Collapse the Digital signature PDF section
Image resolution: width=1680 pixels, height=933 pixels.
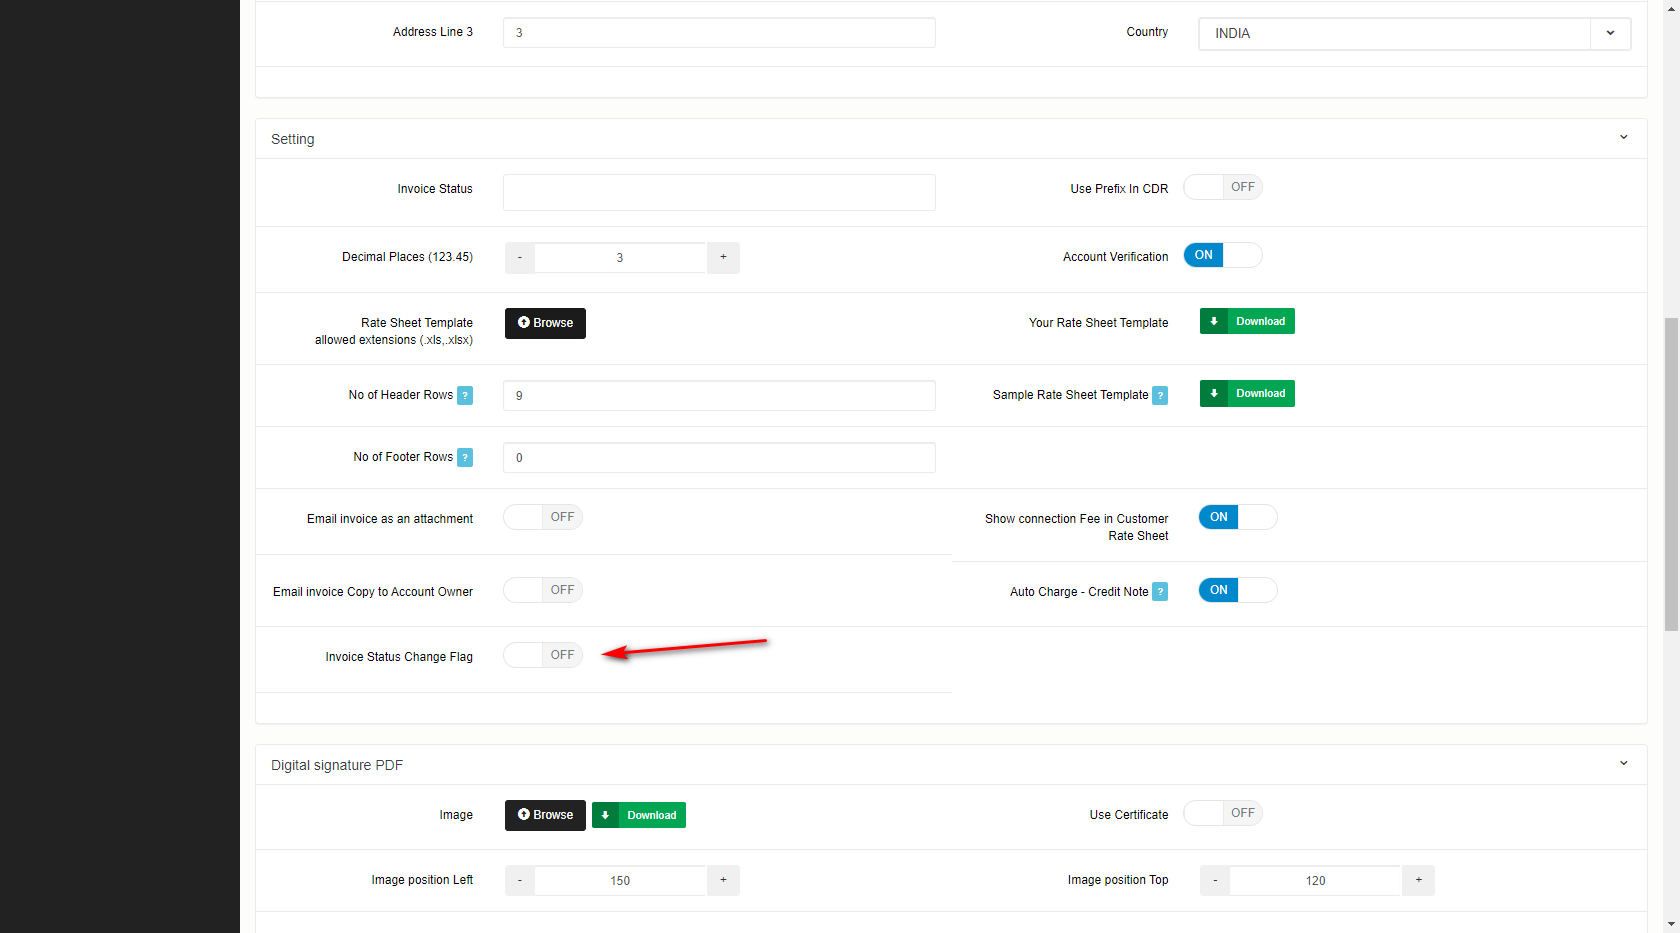tap(1623, 764)
